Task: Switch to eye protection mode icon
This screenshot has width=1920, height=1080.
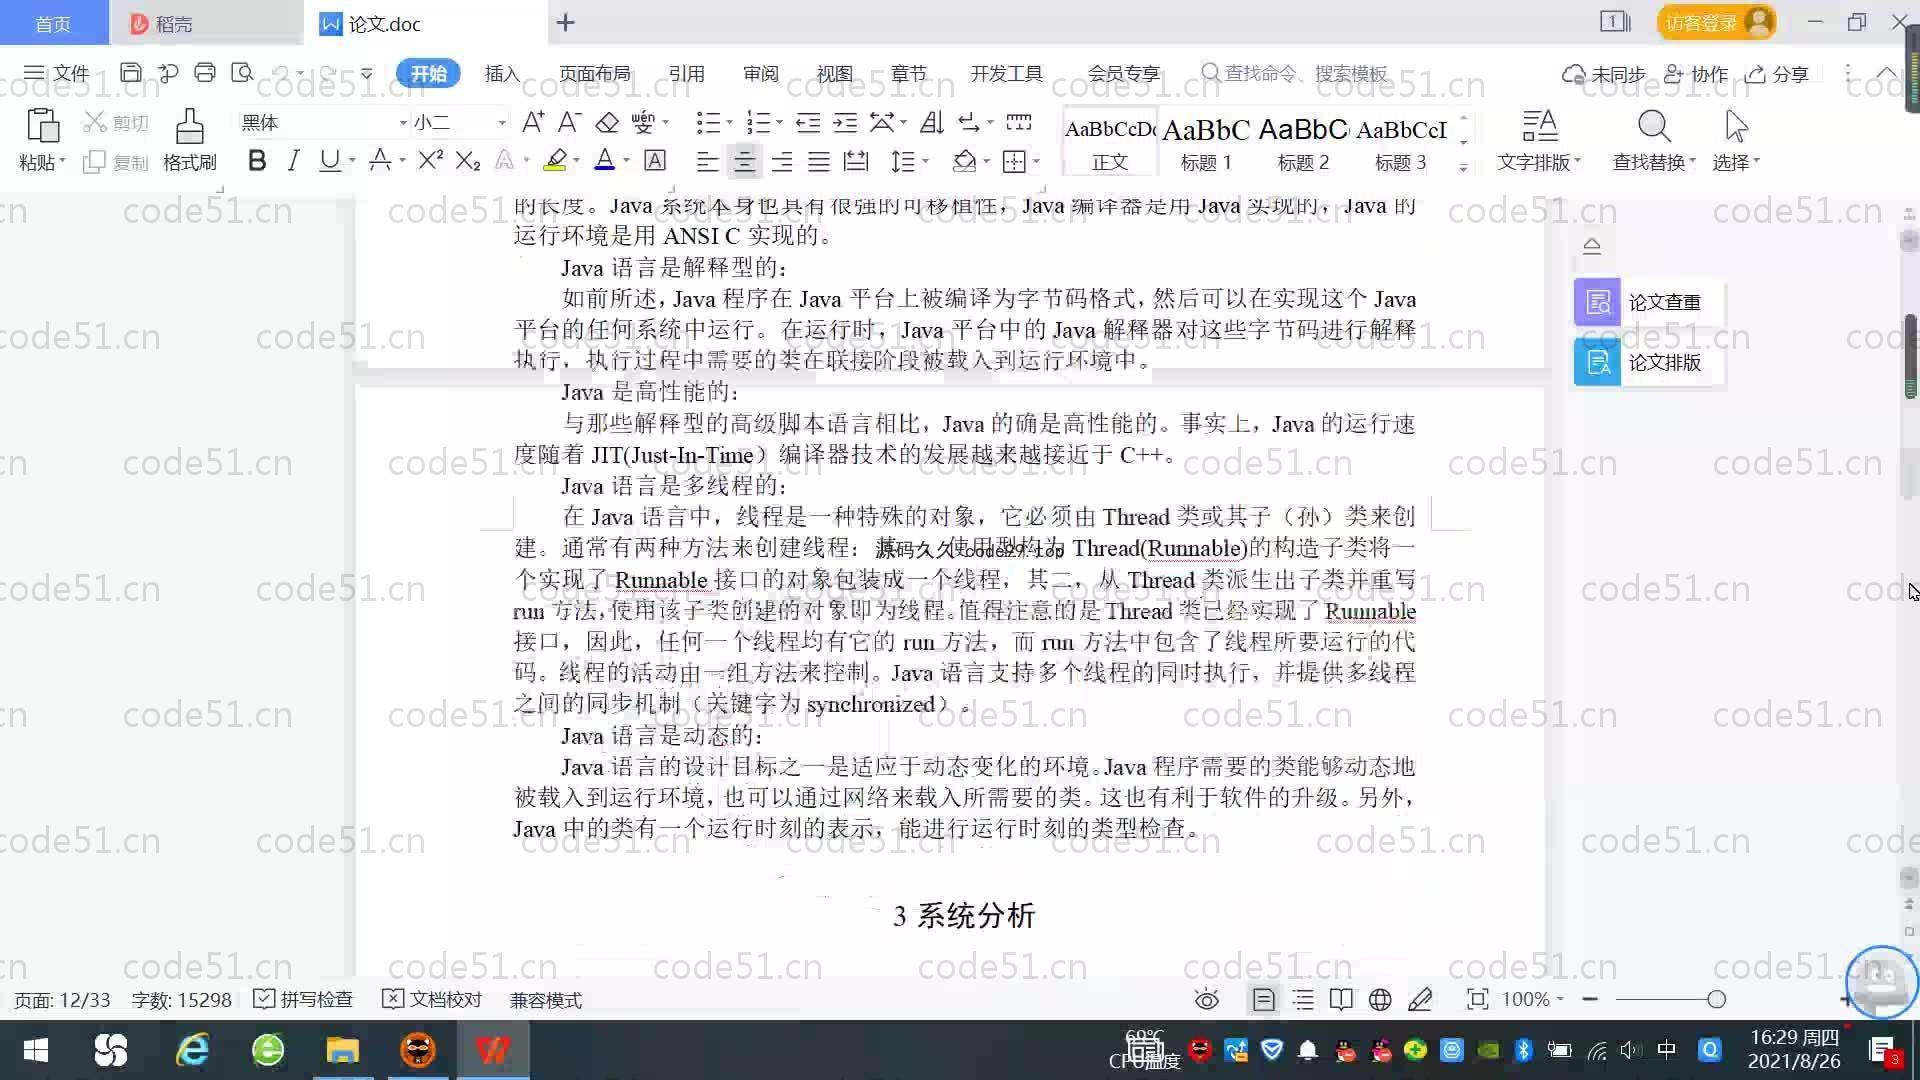Action: pyautogui.click(x=1207, y=999)
